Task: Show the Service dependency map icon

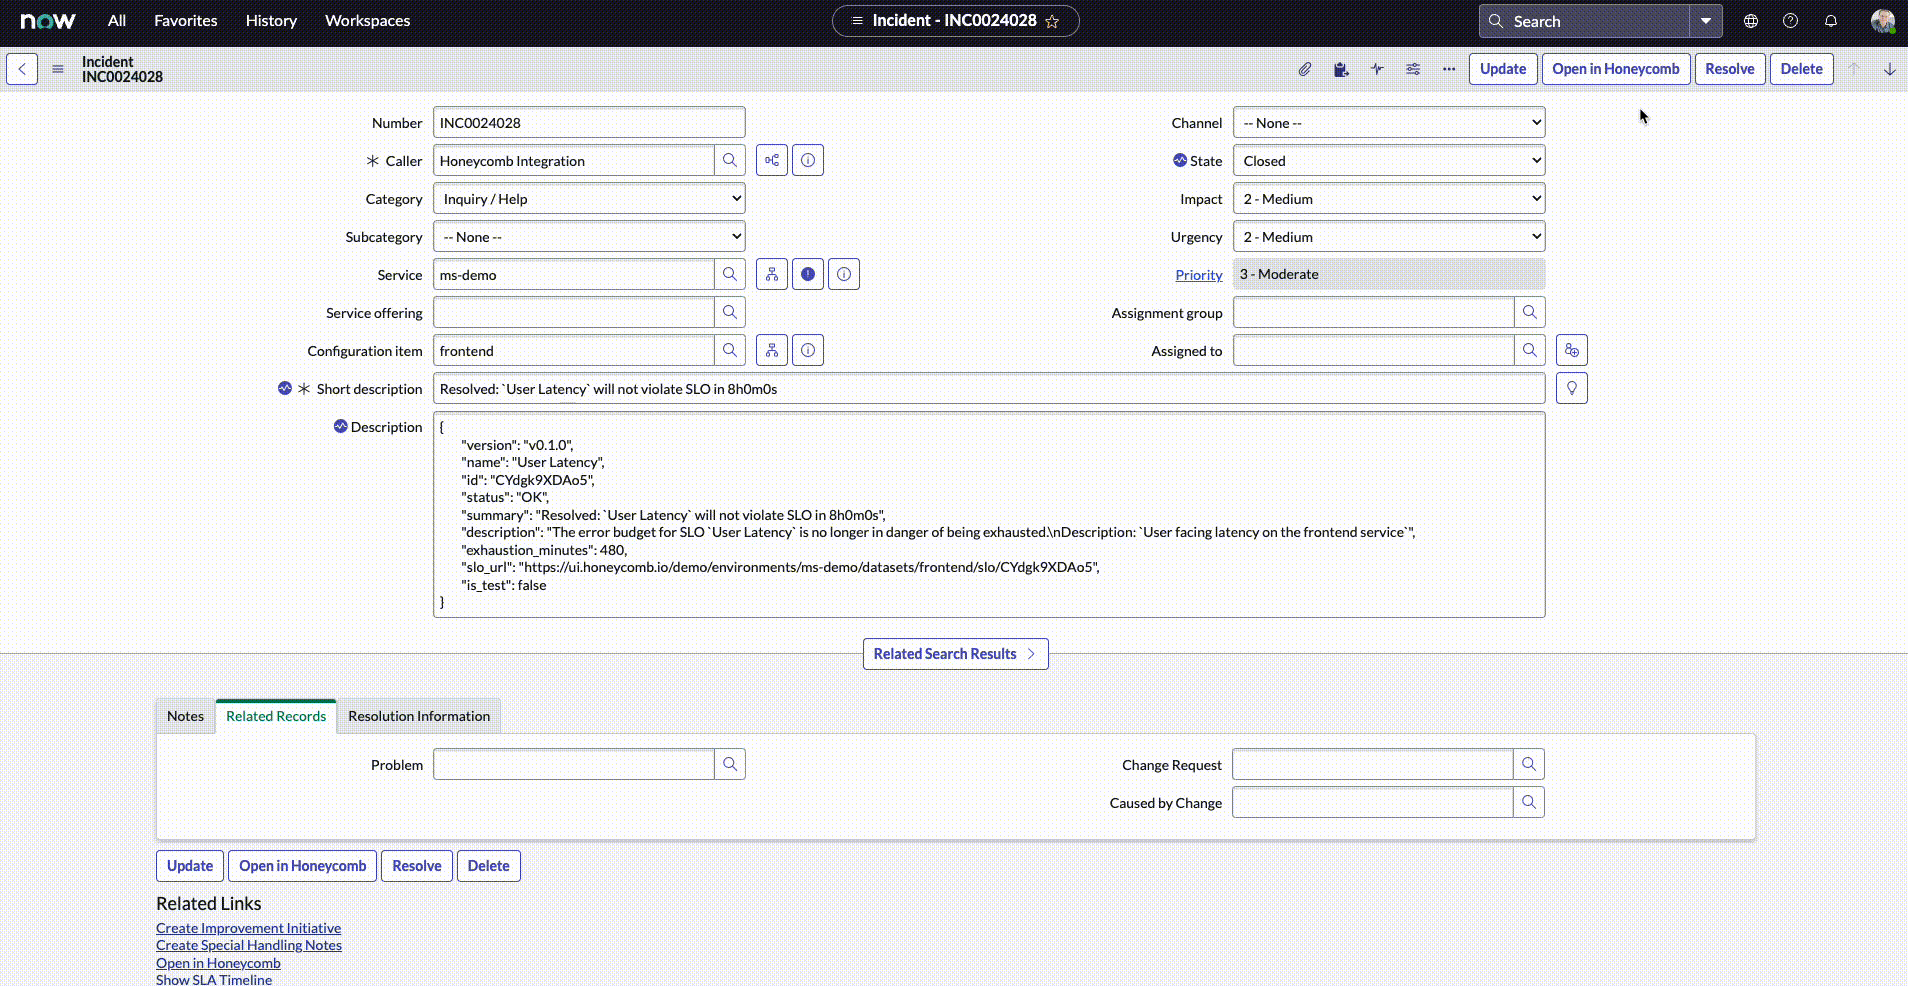Action: coord(772,275)
